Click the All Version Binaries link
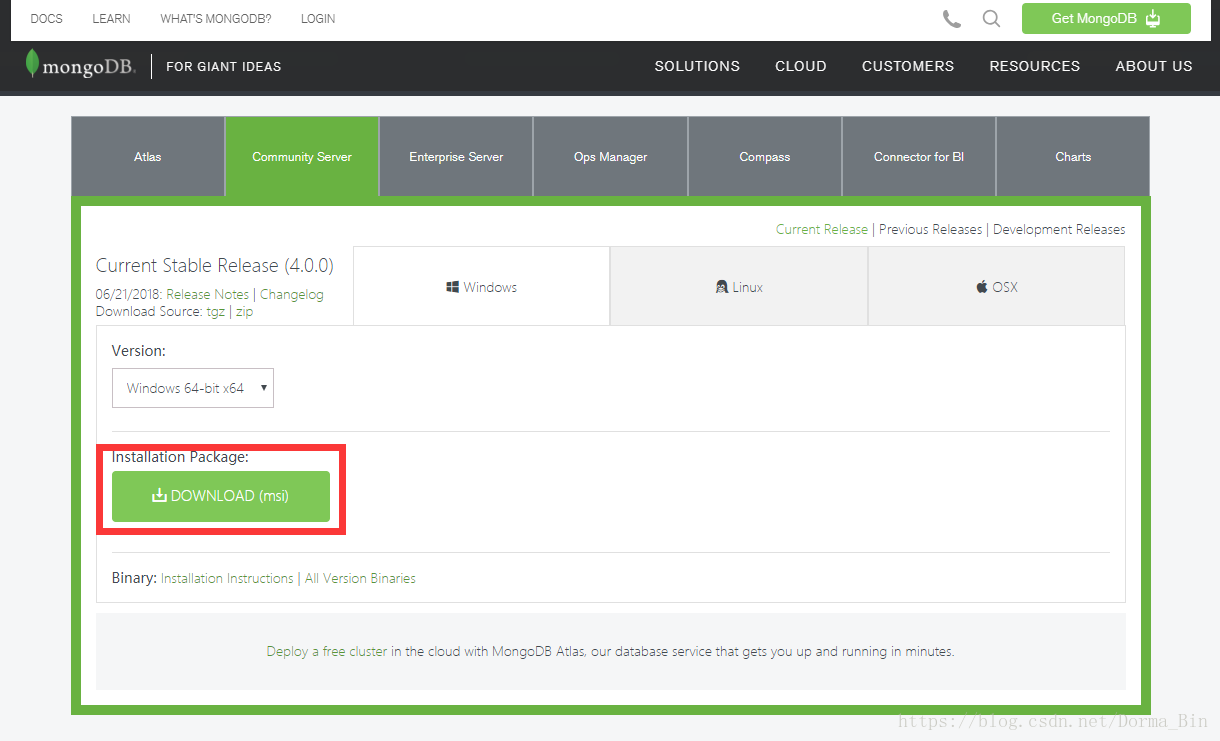The height and width of the screenshot is (741, 1220). (x=360, y=578)
